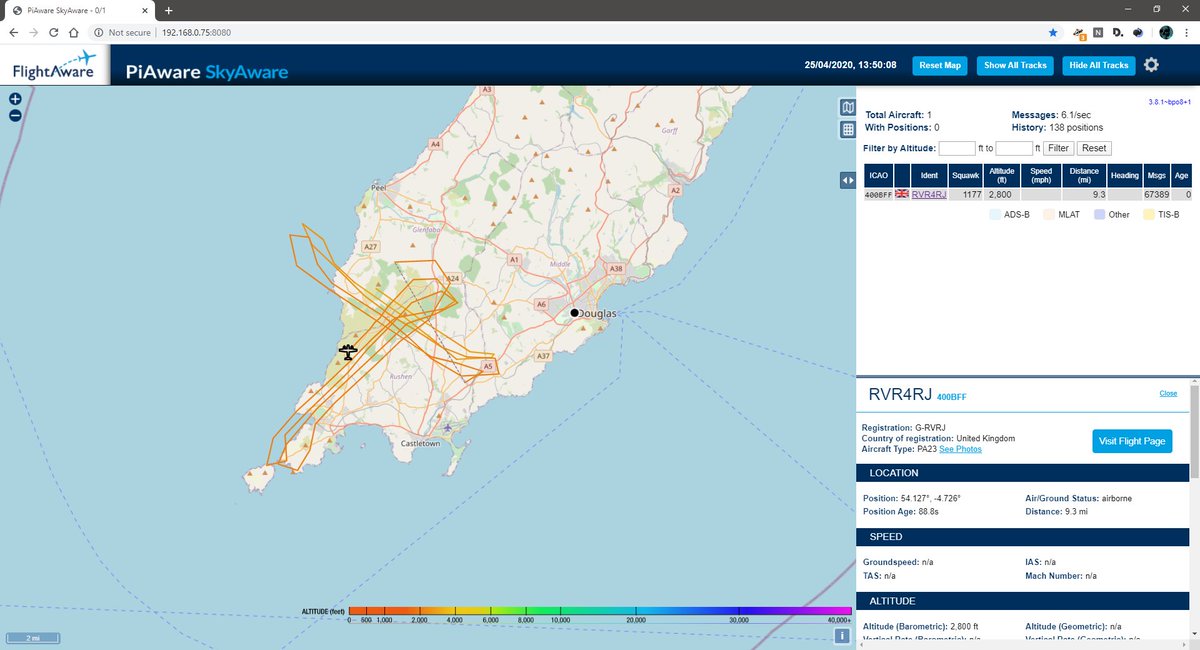The height and width of the screenshot is (650, 1200).
Task: Click the grid/table view icon below map layers
Action: pos(848,127)
